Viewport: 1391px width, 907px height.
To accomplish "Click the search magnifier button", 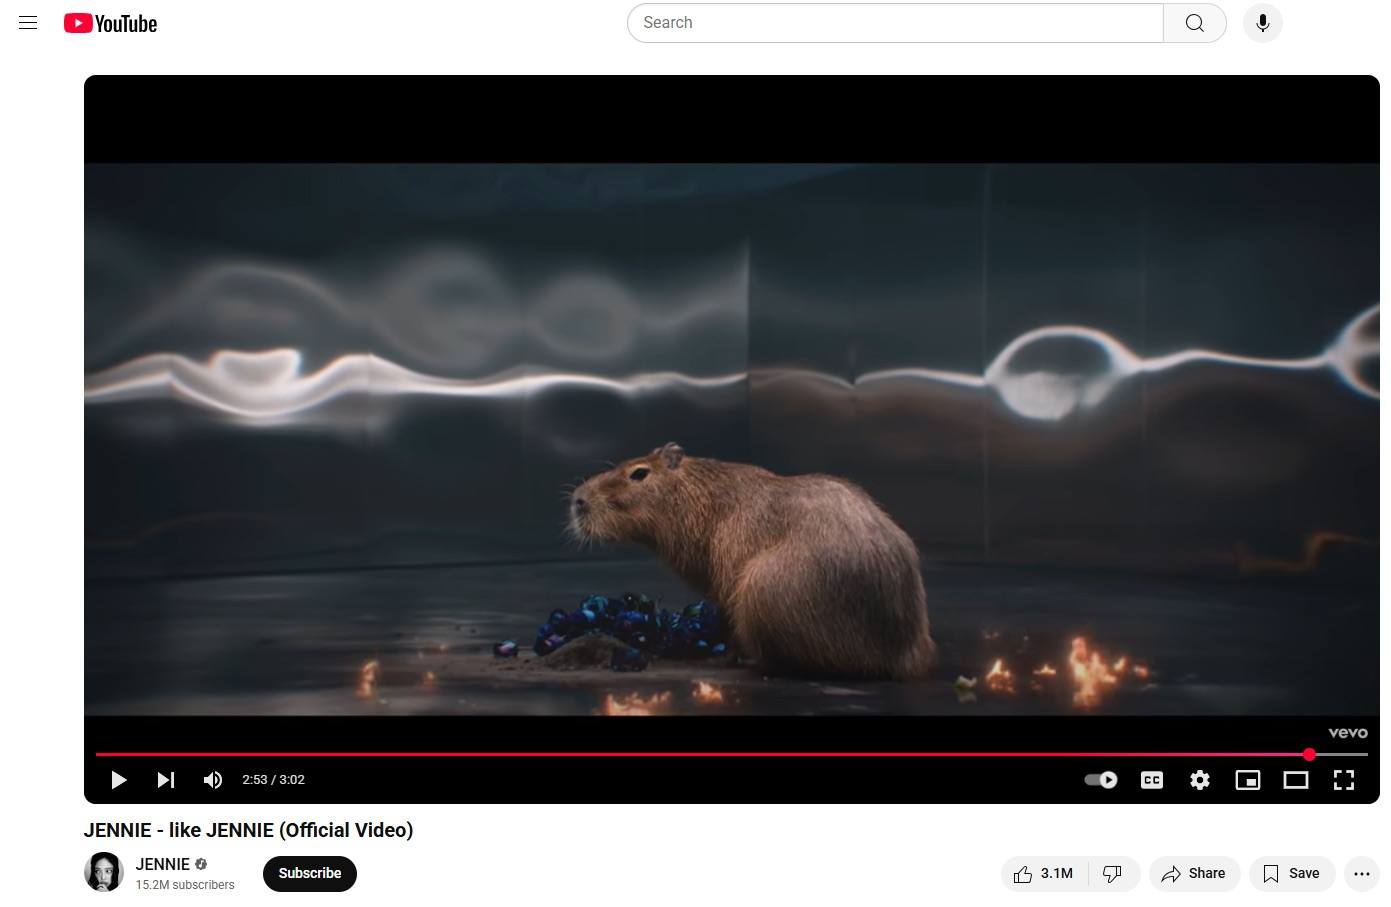I will point(1194,23).
